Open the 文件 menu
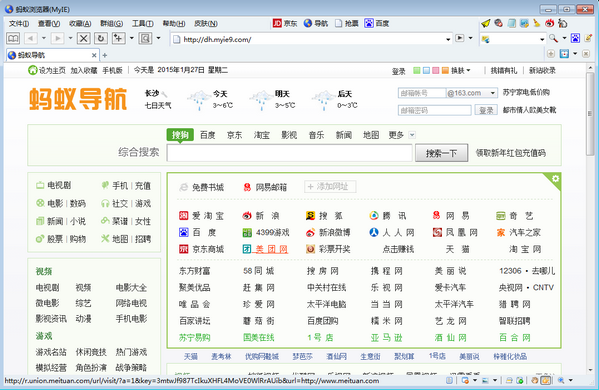Screen dimensions: 599x390 (19, 23)
